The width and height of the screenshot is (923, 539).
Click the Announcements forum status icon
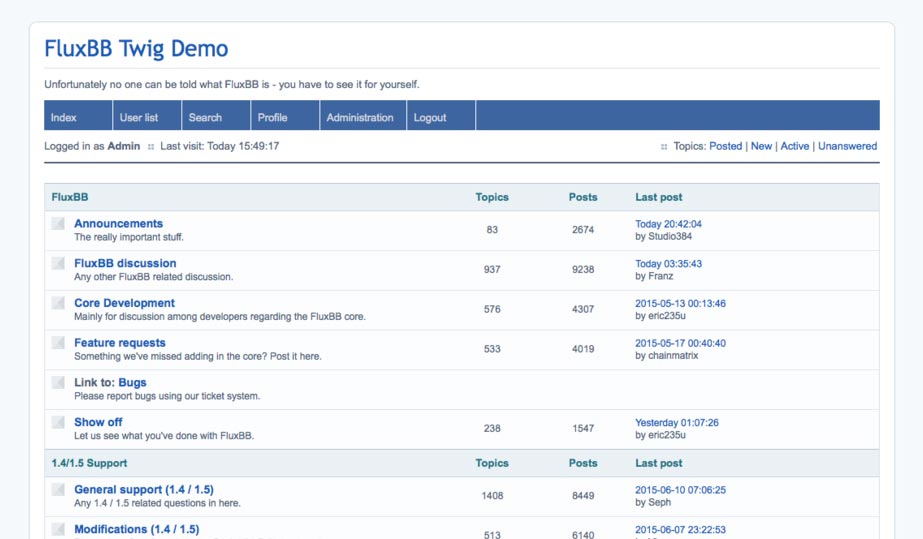point(58,224)
